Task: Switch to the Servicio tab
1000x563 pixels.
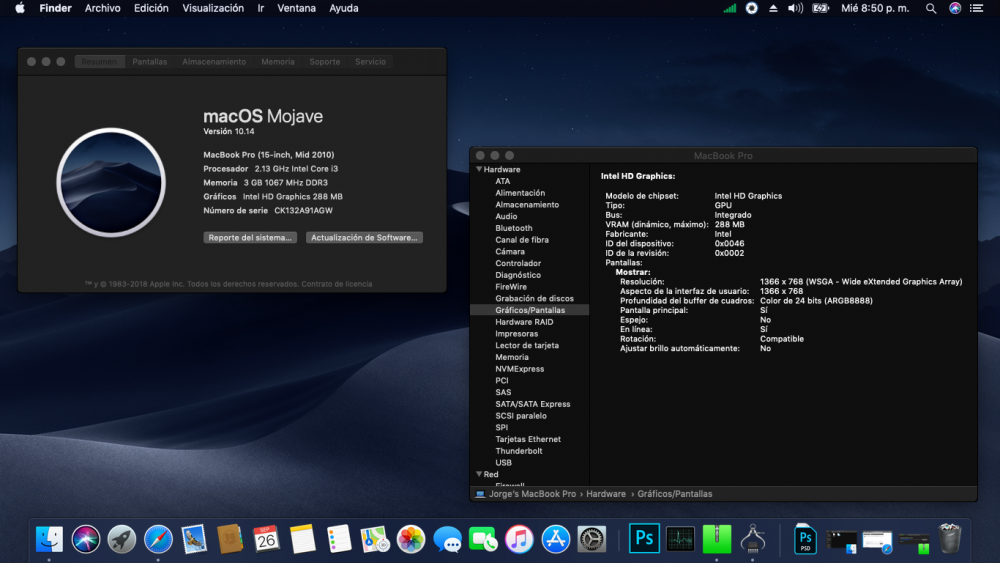Action: point(371,62)
